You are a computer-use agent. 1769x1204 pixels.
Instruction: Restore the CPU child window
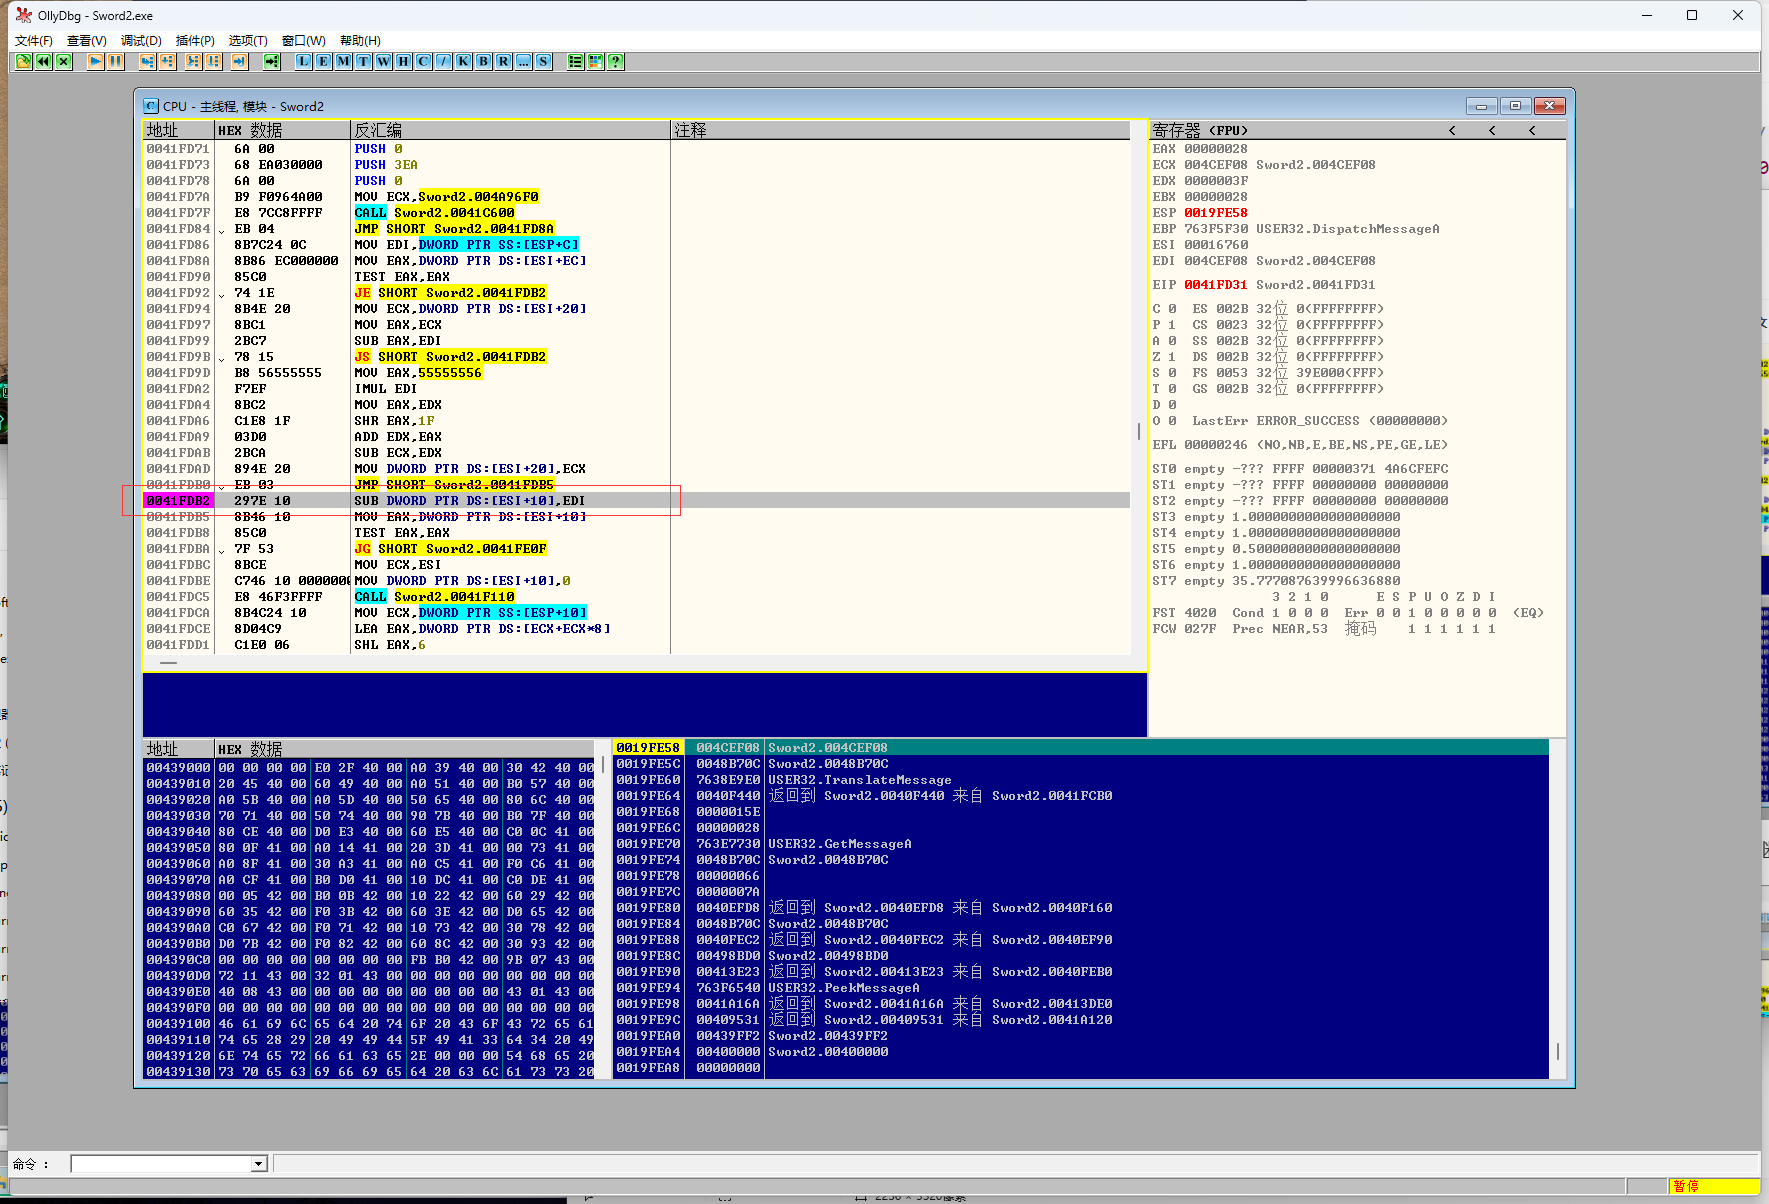(1515, 106)
